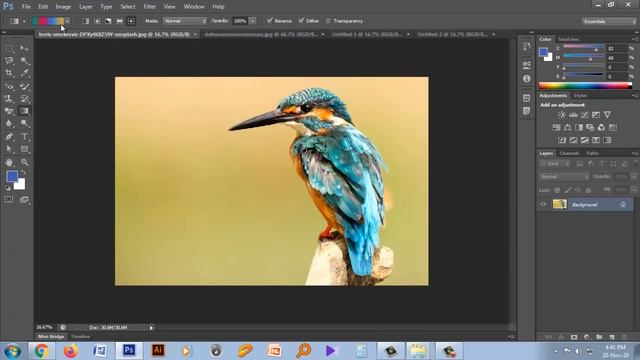The image size is (640, 360).
Task: Toggle lock image pixels in Layers
Action: coord(568,190)
